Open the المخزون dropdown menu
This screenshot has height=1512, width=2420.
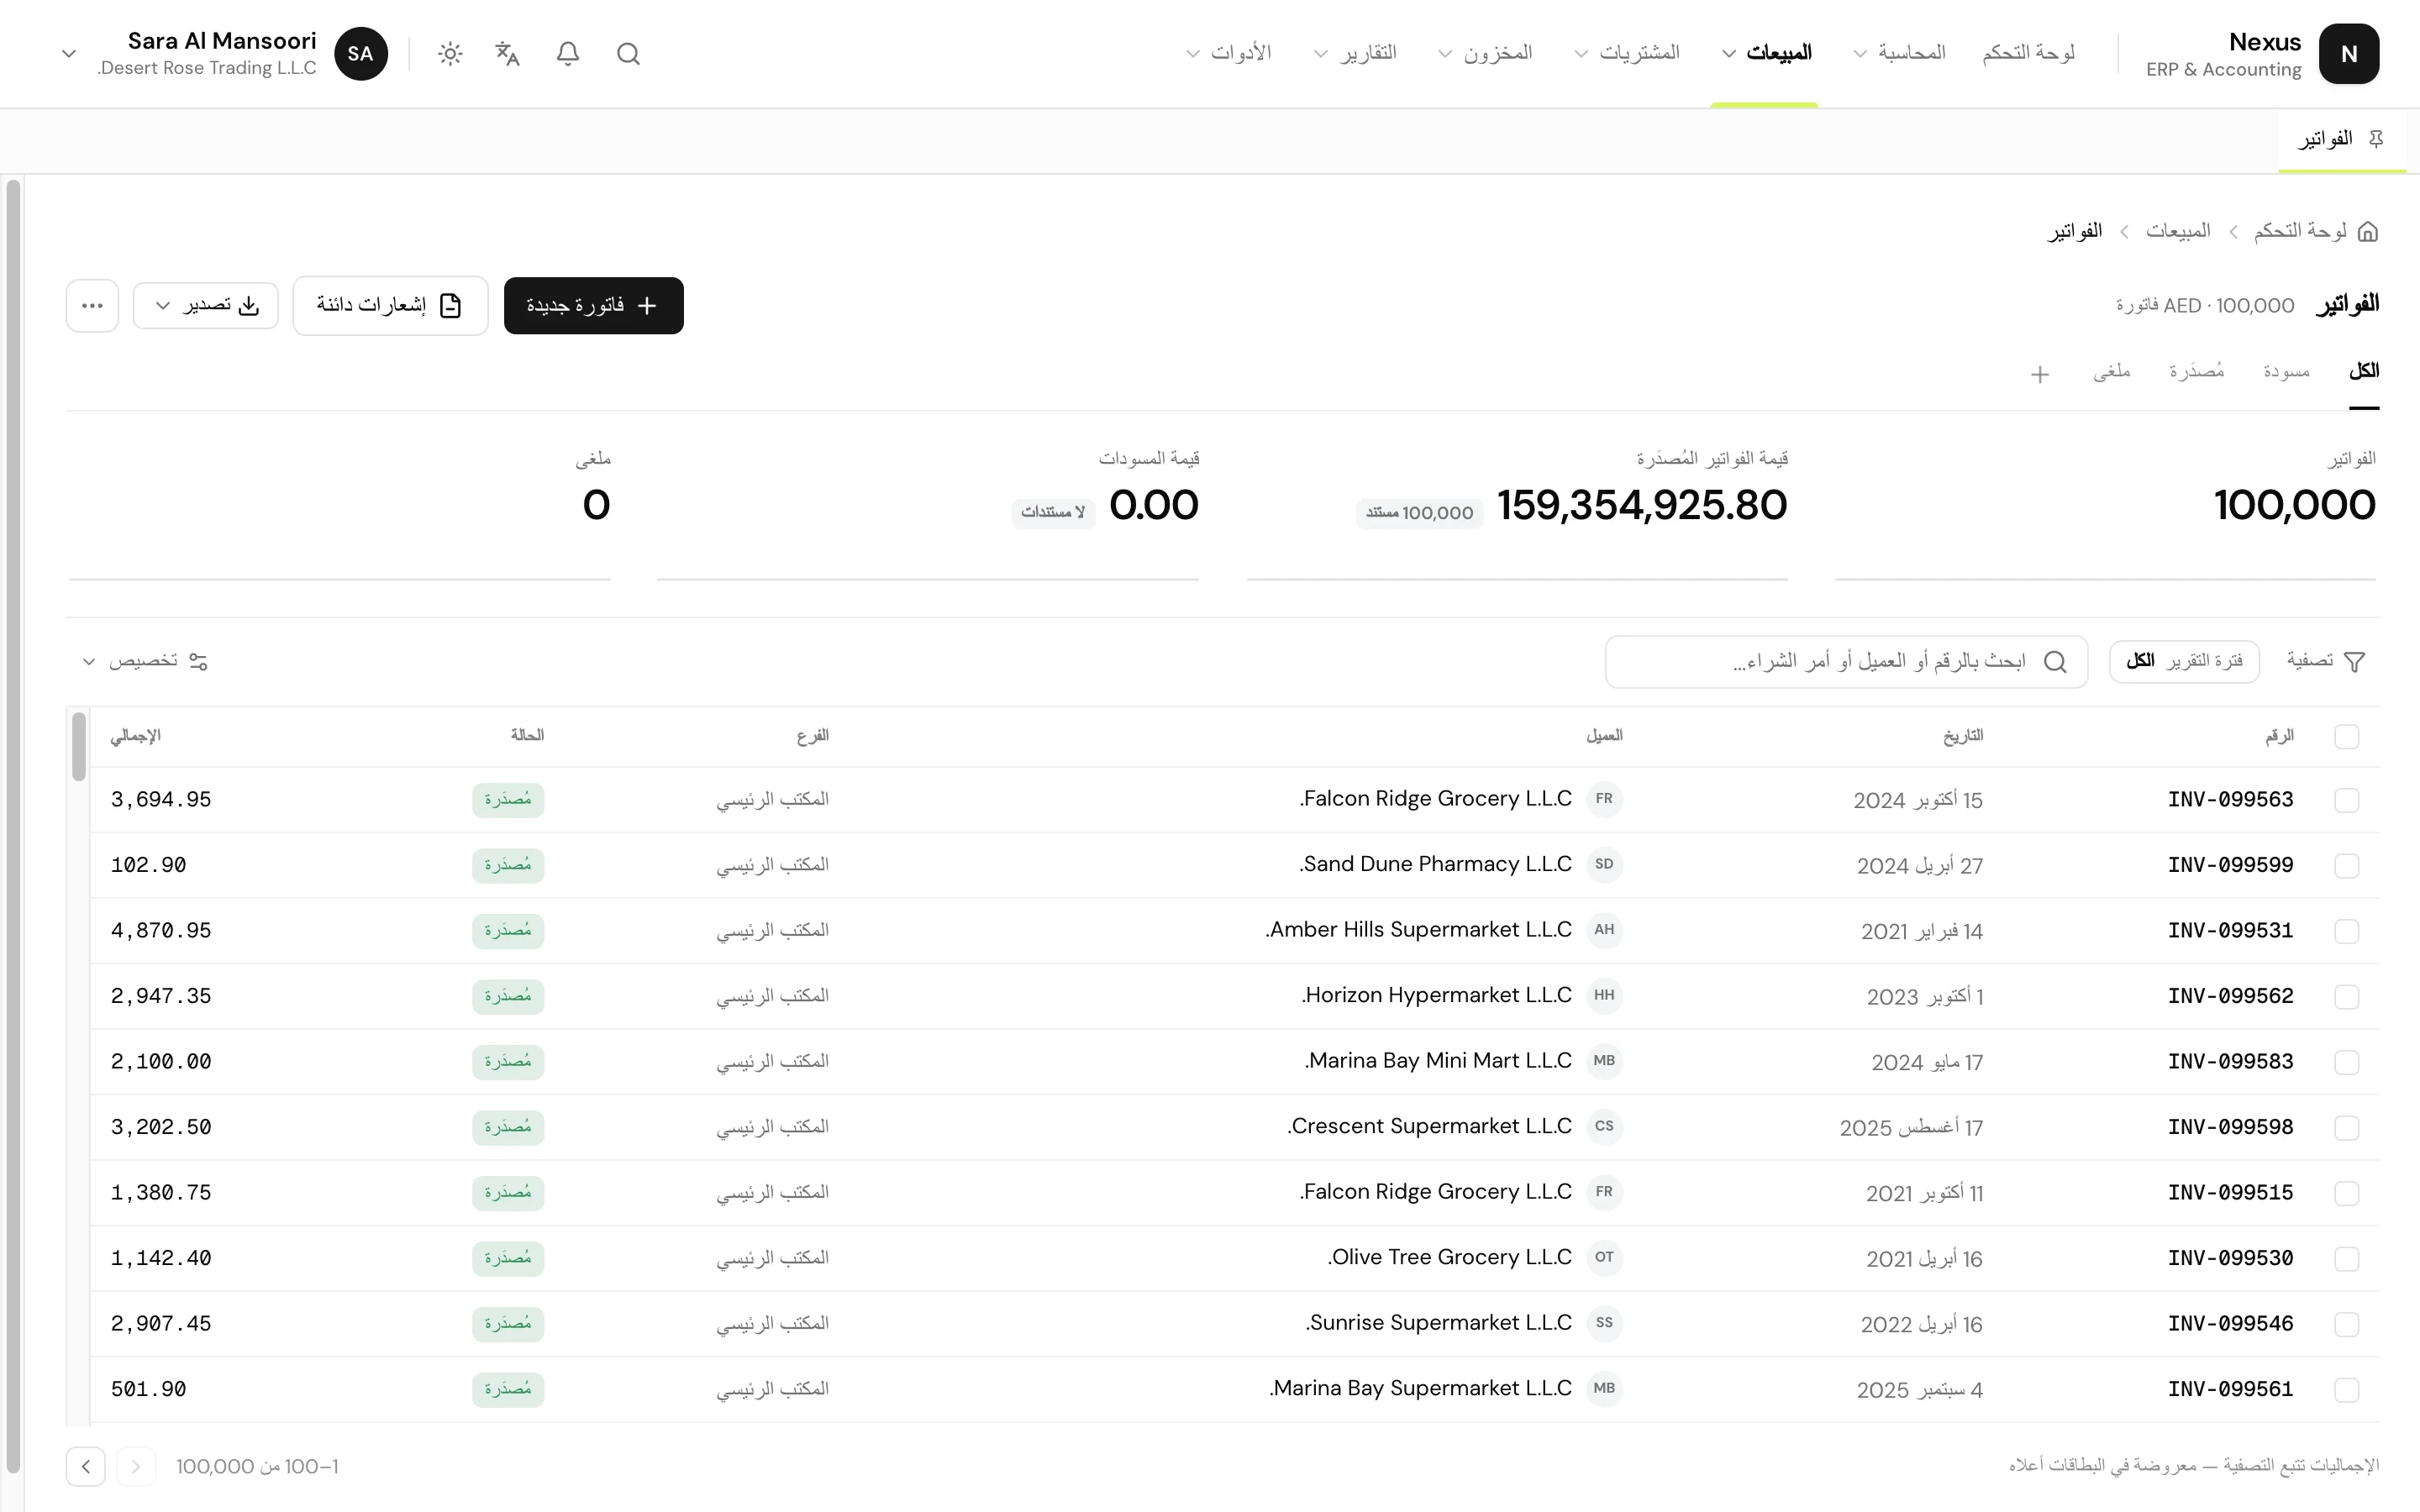[x=1485, y=53]
